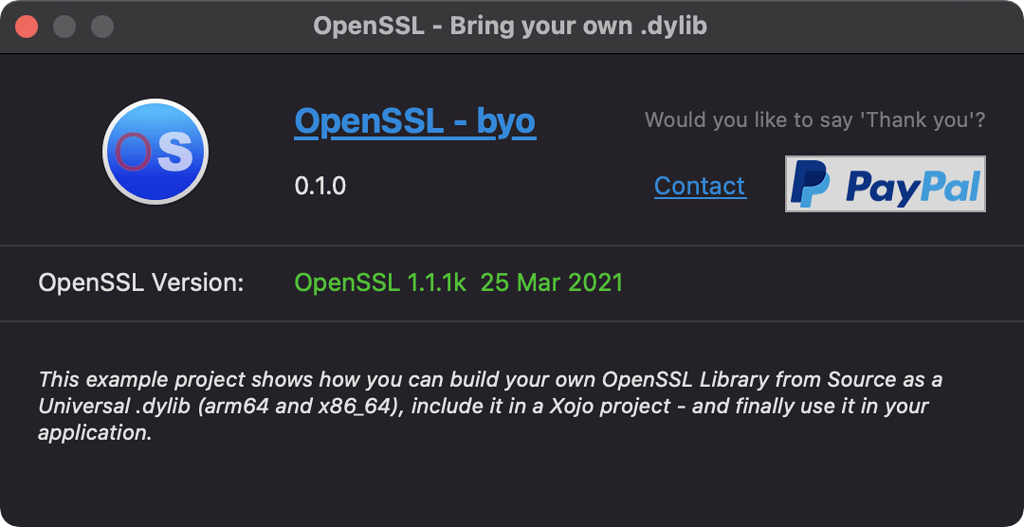Click the gray minimize window button

point(65,26)
